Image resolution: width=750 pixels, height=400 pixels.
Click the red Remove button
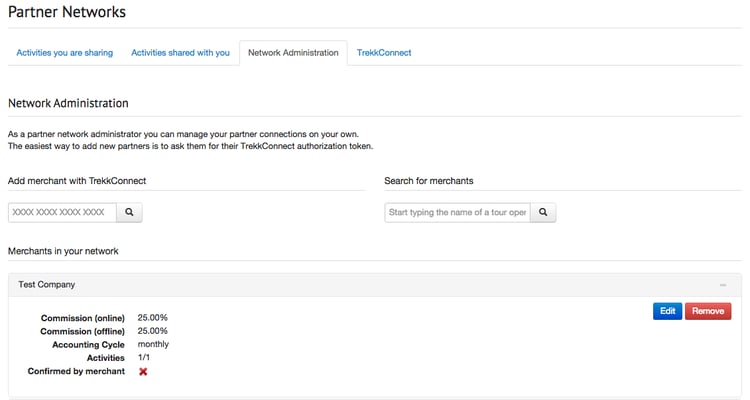708,311
